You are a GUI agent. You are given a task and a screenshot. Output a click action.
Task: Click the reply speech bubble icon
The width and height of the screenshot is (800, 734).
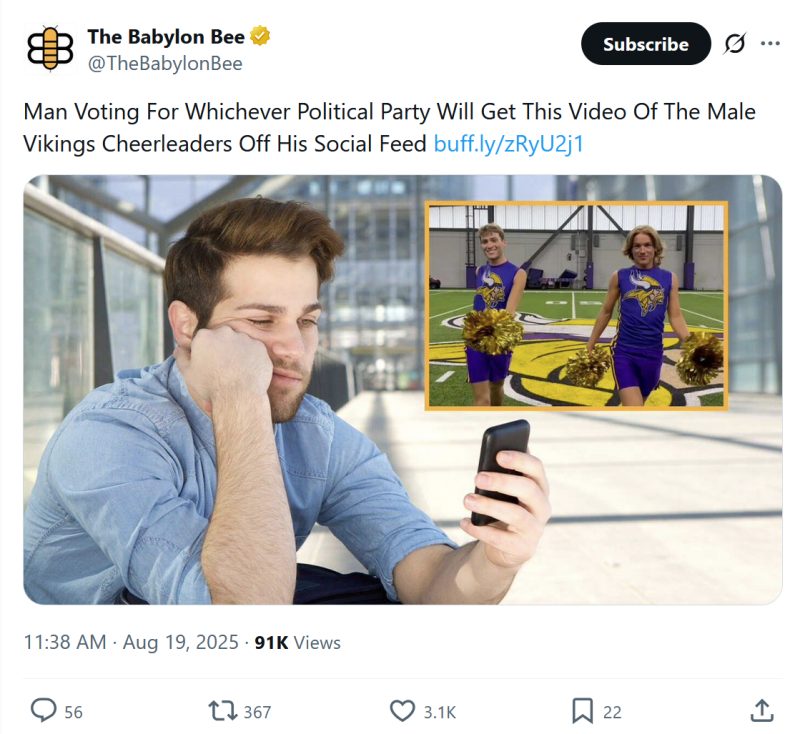pyautogui.click(x=43, y=711)
